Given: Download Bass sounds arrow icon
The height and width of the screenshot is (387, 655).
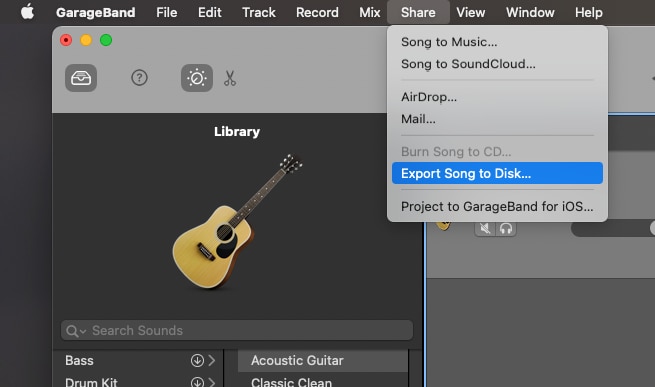Looking at the screenshot, I should pyautogui.click(x=197, y=360).
